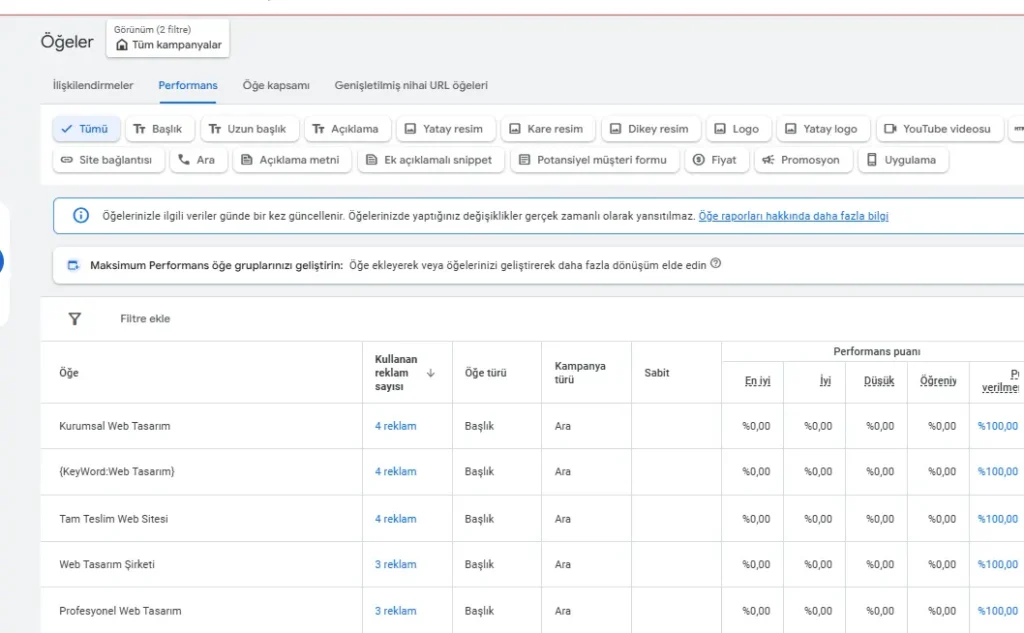Open the Öğe kapsamı tab
The width and height of the screenshot is (1024, 633).
click(x=276, y=86)
